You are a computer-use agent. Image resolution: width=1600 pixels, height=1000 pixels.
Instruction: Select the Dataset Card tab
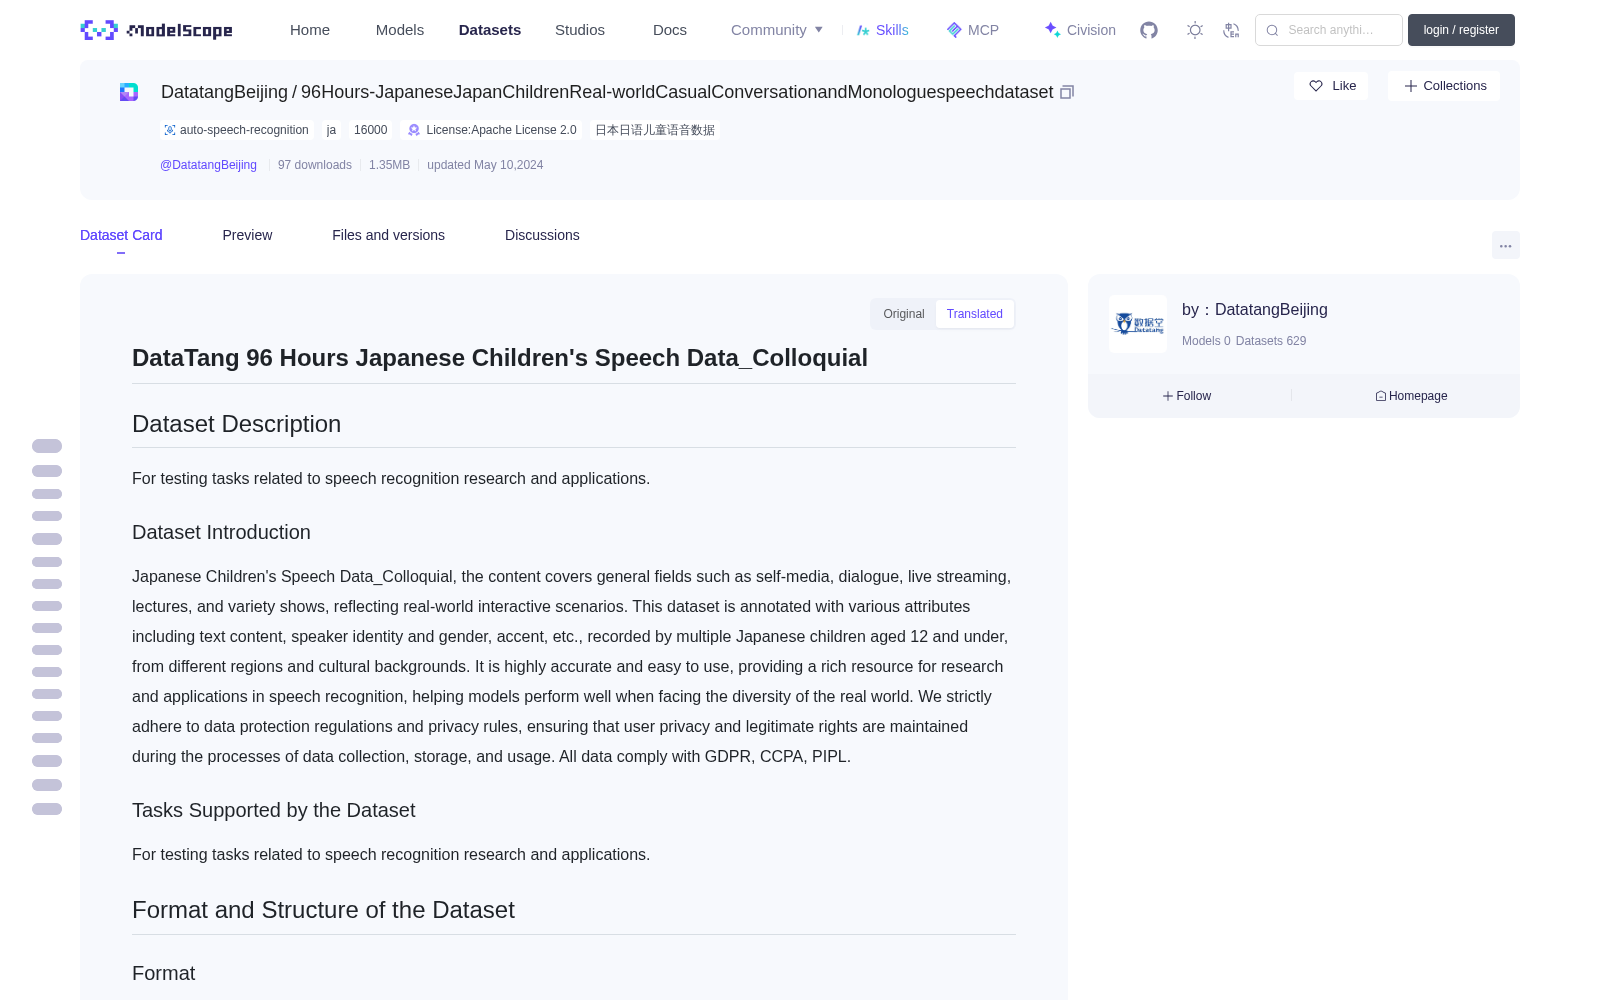coord(121,235)
